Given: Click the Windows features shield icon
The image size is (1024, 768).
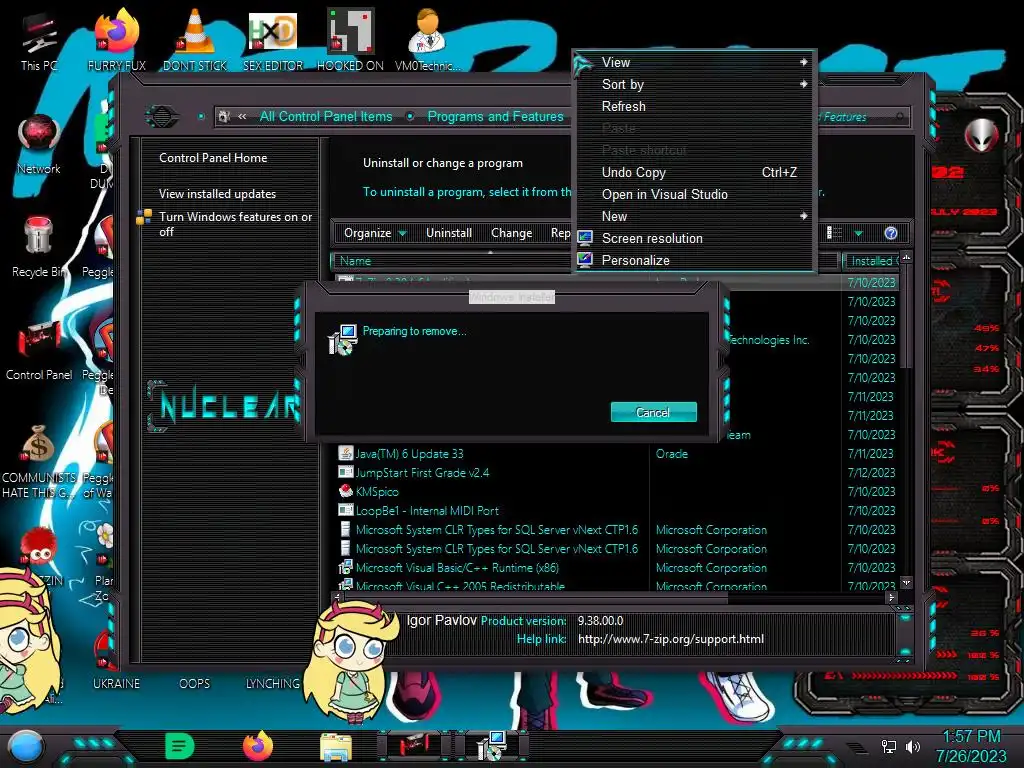Looking at the screenshot, I should [x=144, y=217].
